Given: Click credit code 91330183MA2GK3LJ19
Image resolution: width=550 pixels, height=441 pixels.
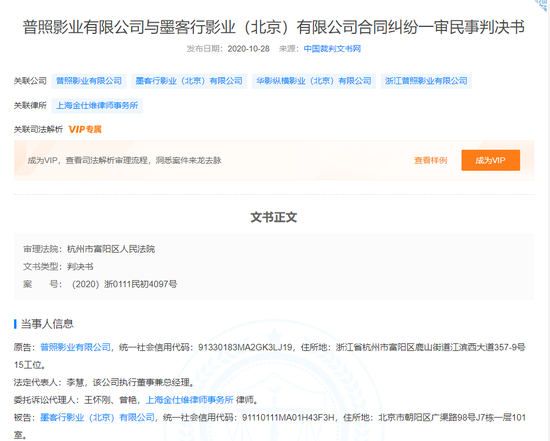Looking at the screenshot, I should [x=245, y=347].
